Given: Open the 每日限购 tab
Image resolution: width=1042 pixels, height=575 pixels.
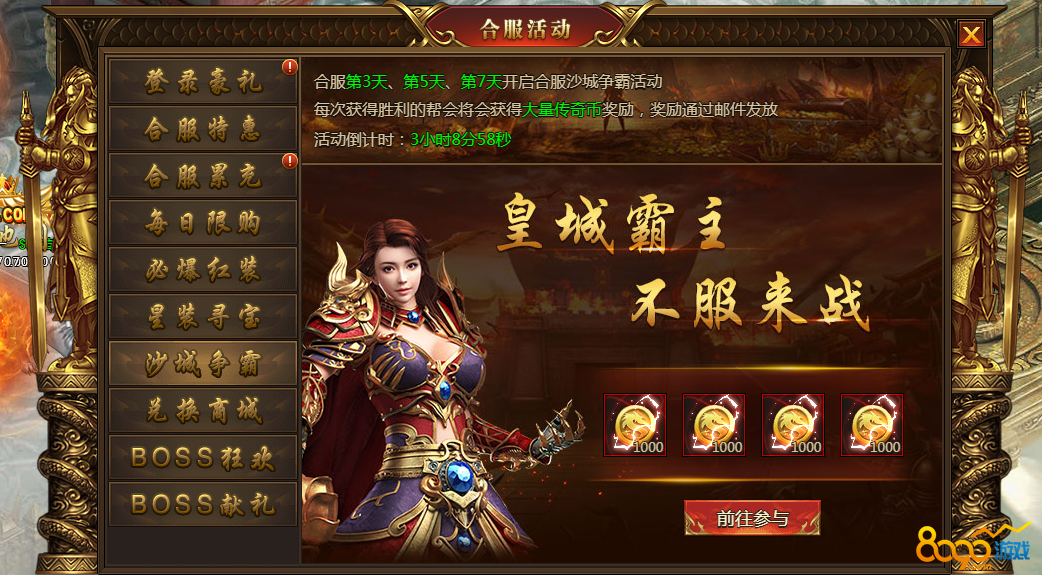Looking at the screenshot, I should click(203, 223).
